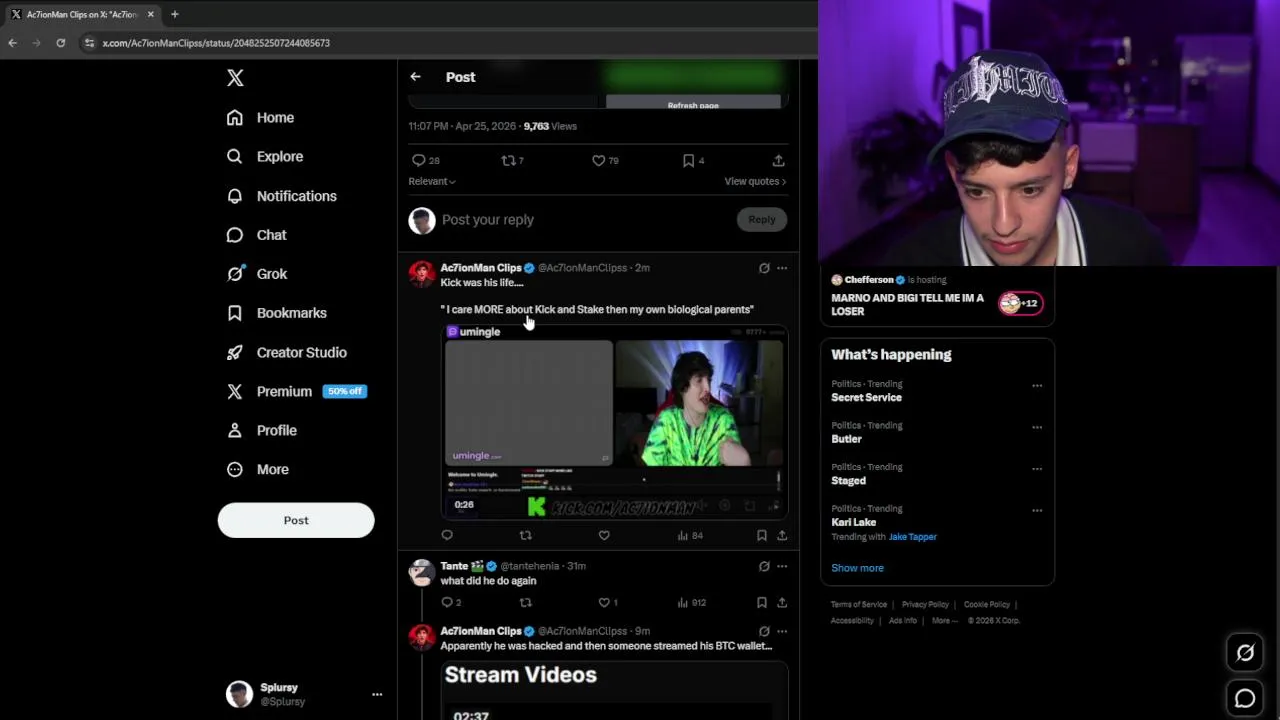Select the Ac7ionMan Clips browser tab
1280x720 pixels.
point(80,14)
